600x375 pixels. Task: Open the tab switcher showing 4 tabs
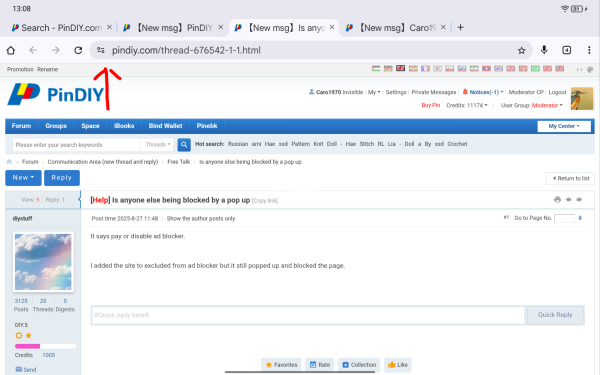pos(567,50)
